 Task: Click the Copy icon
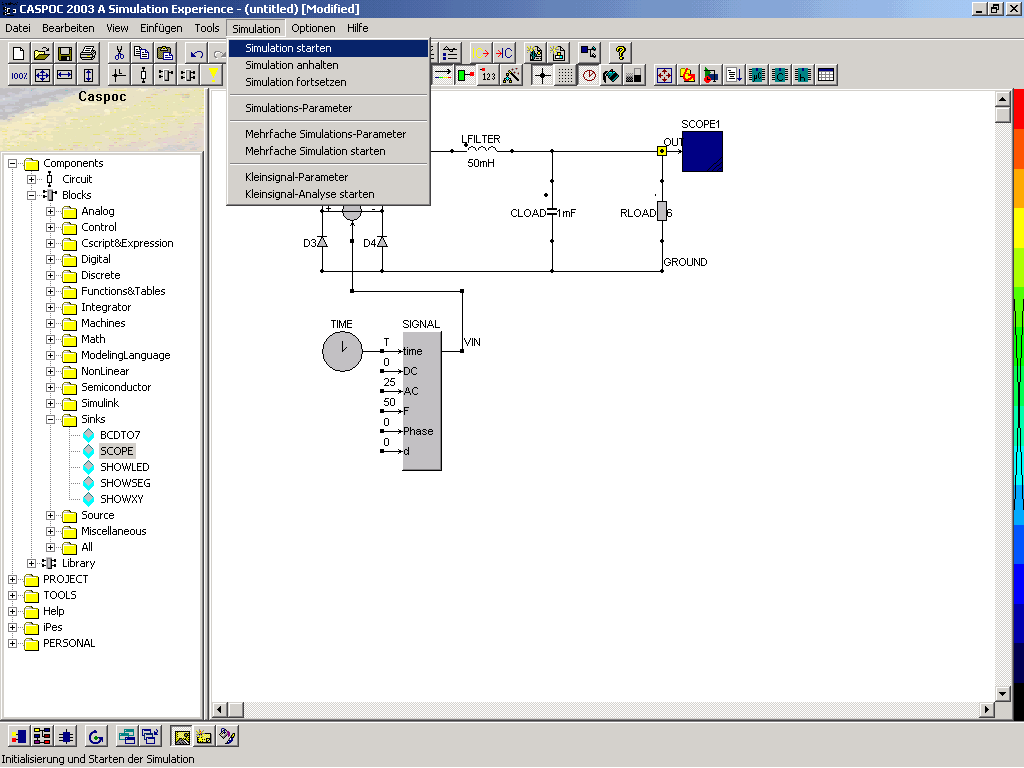click(x=142, y=54)
